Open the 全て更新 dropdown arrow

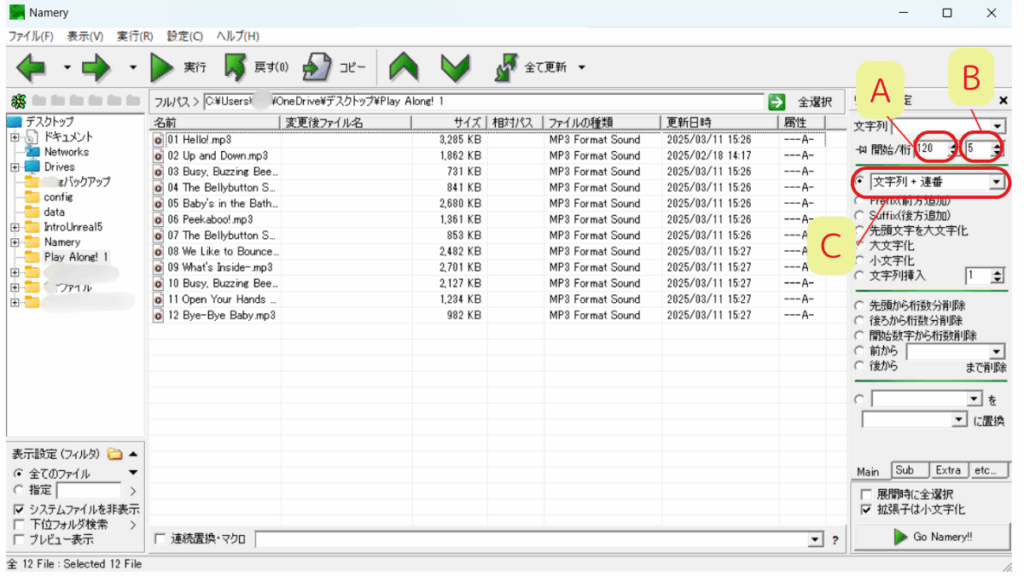point(581,68)
